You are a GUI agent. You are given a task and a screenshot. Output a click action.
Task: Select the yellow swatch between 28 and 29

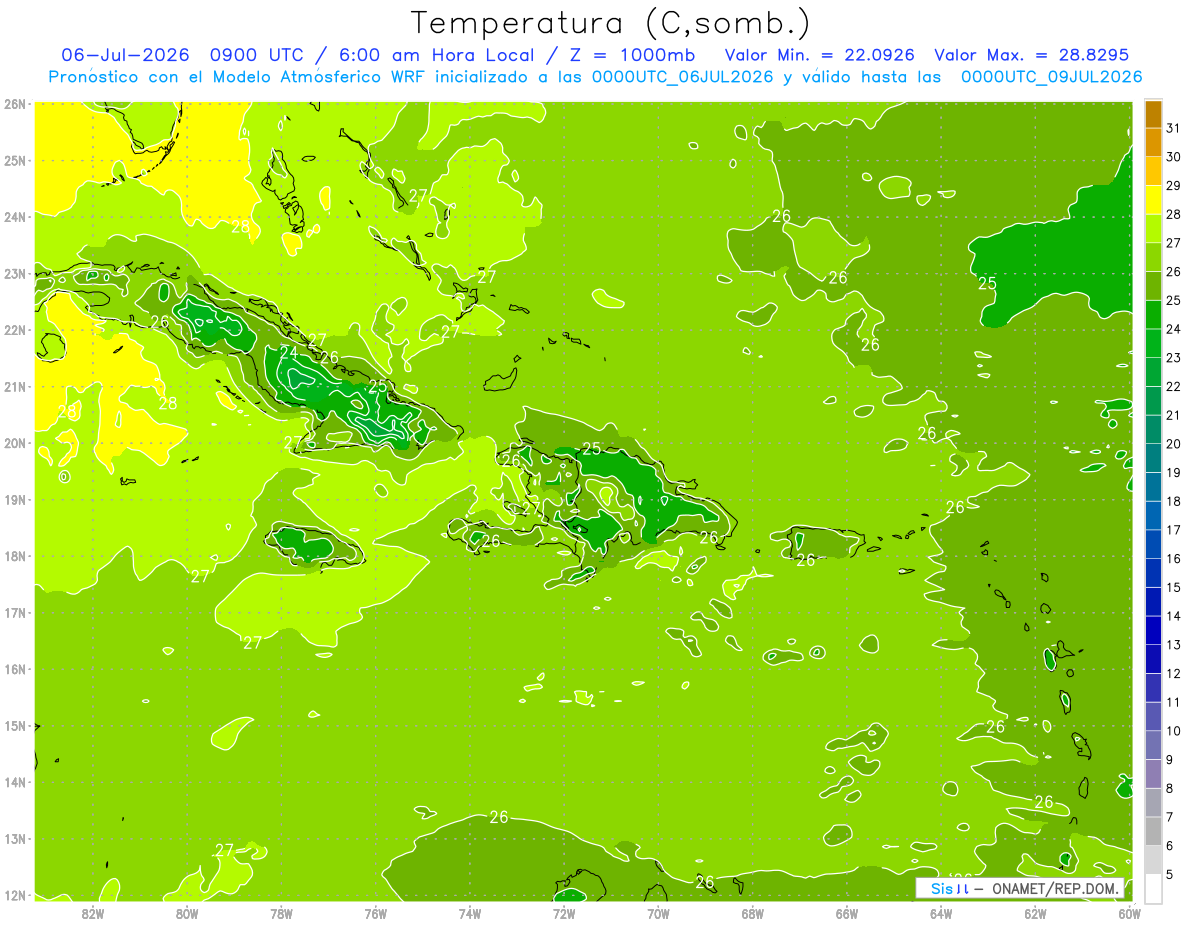click(x=1153, y=200)
